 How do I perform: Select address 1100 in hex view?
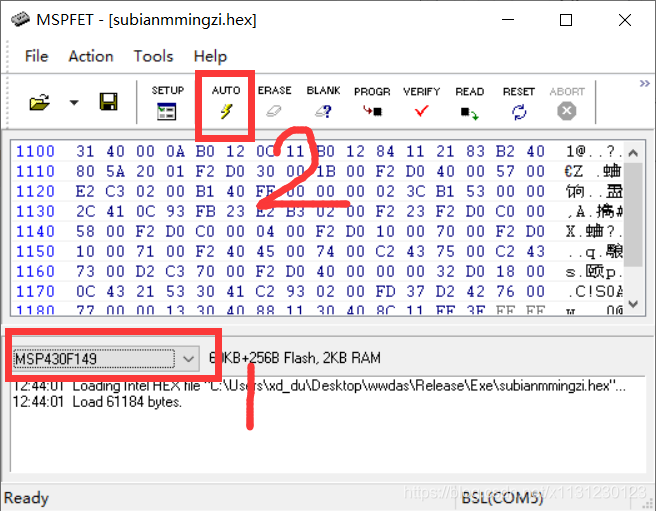[35, 151]
